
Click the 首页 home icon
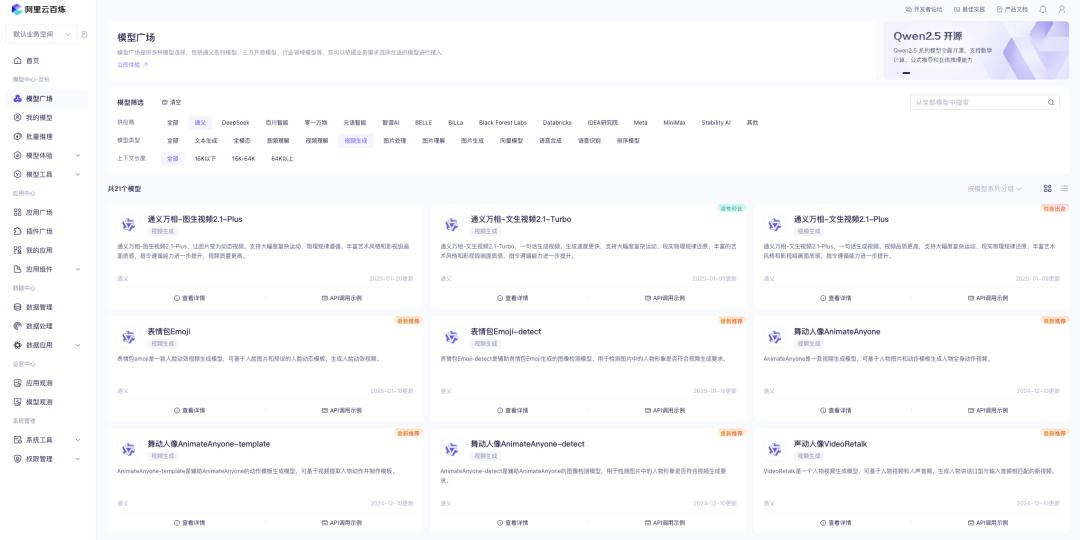tap(18, 61)
